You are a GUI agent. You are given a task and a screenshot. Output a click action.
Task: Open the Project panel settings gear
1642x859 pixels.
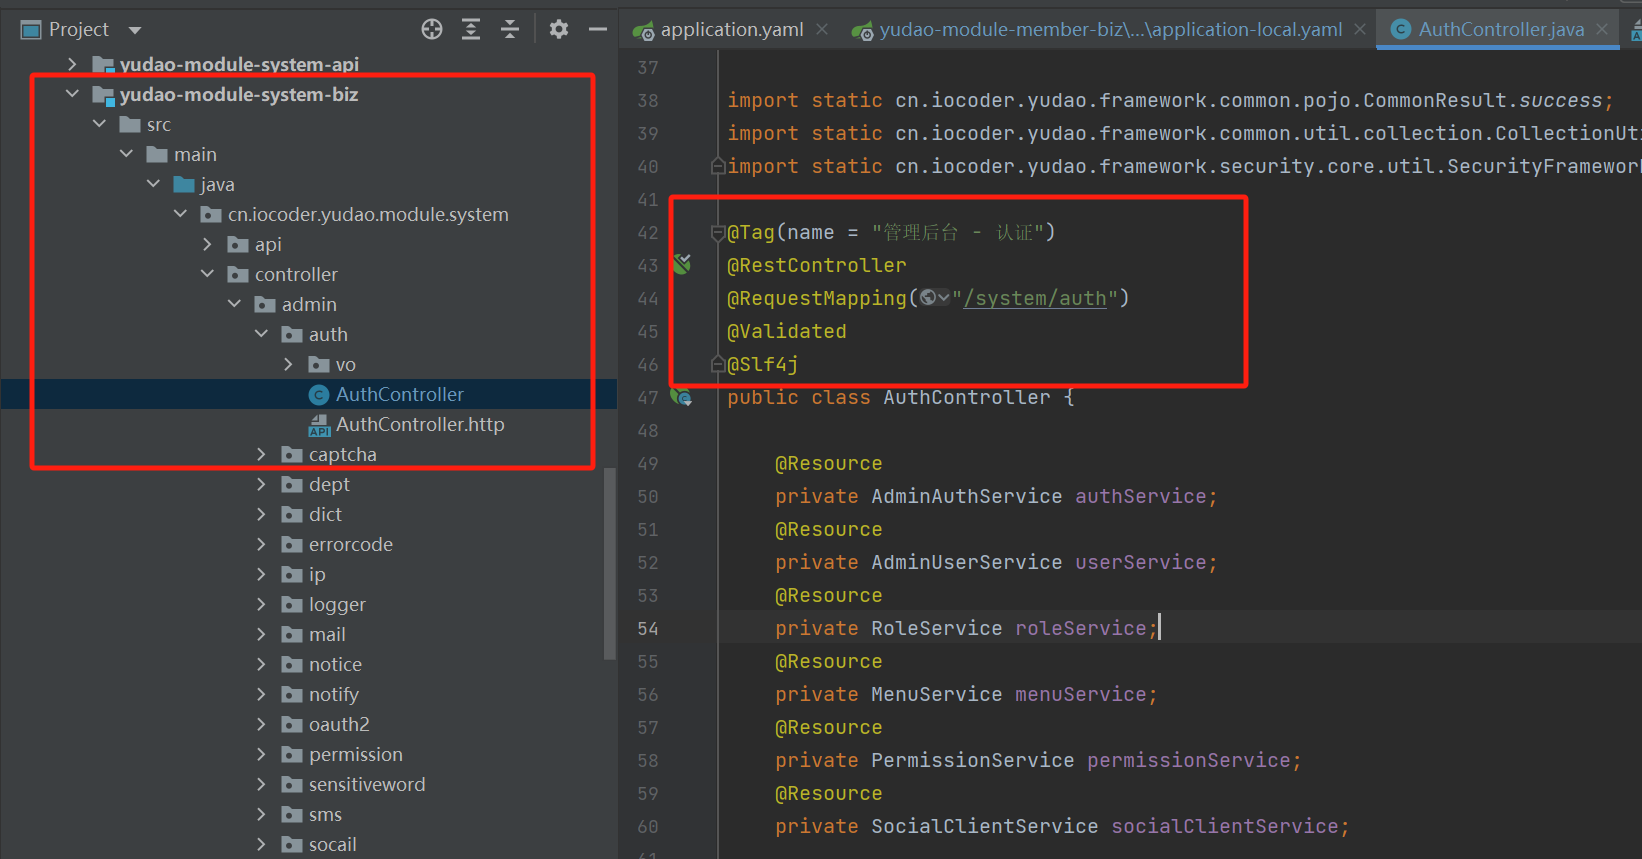click(x=559, y=29)
